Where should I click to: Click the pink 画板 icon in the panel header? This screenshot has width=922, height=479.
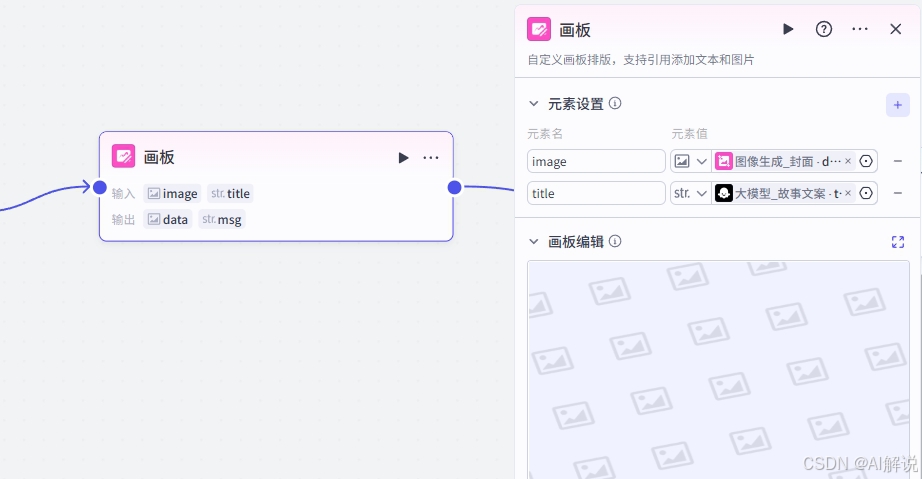539,29
